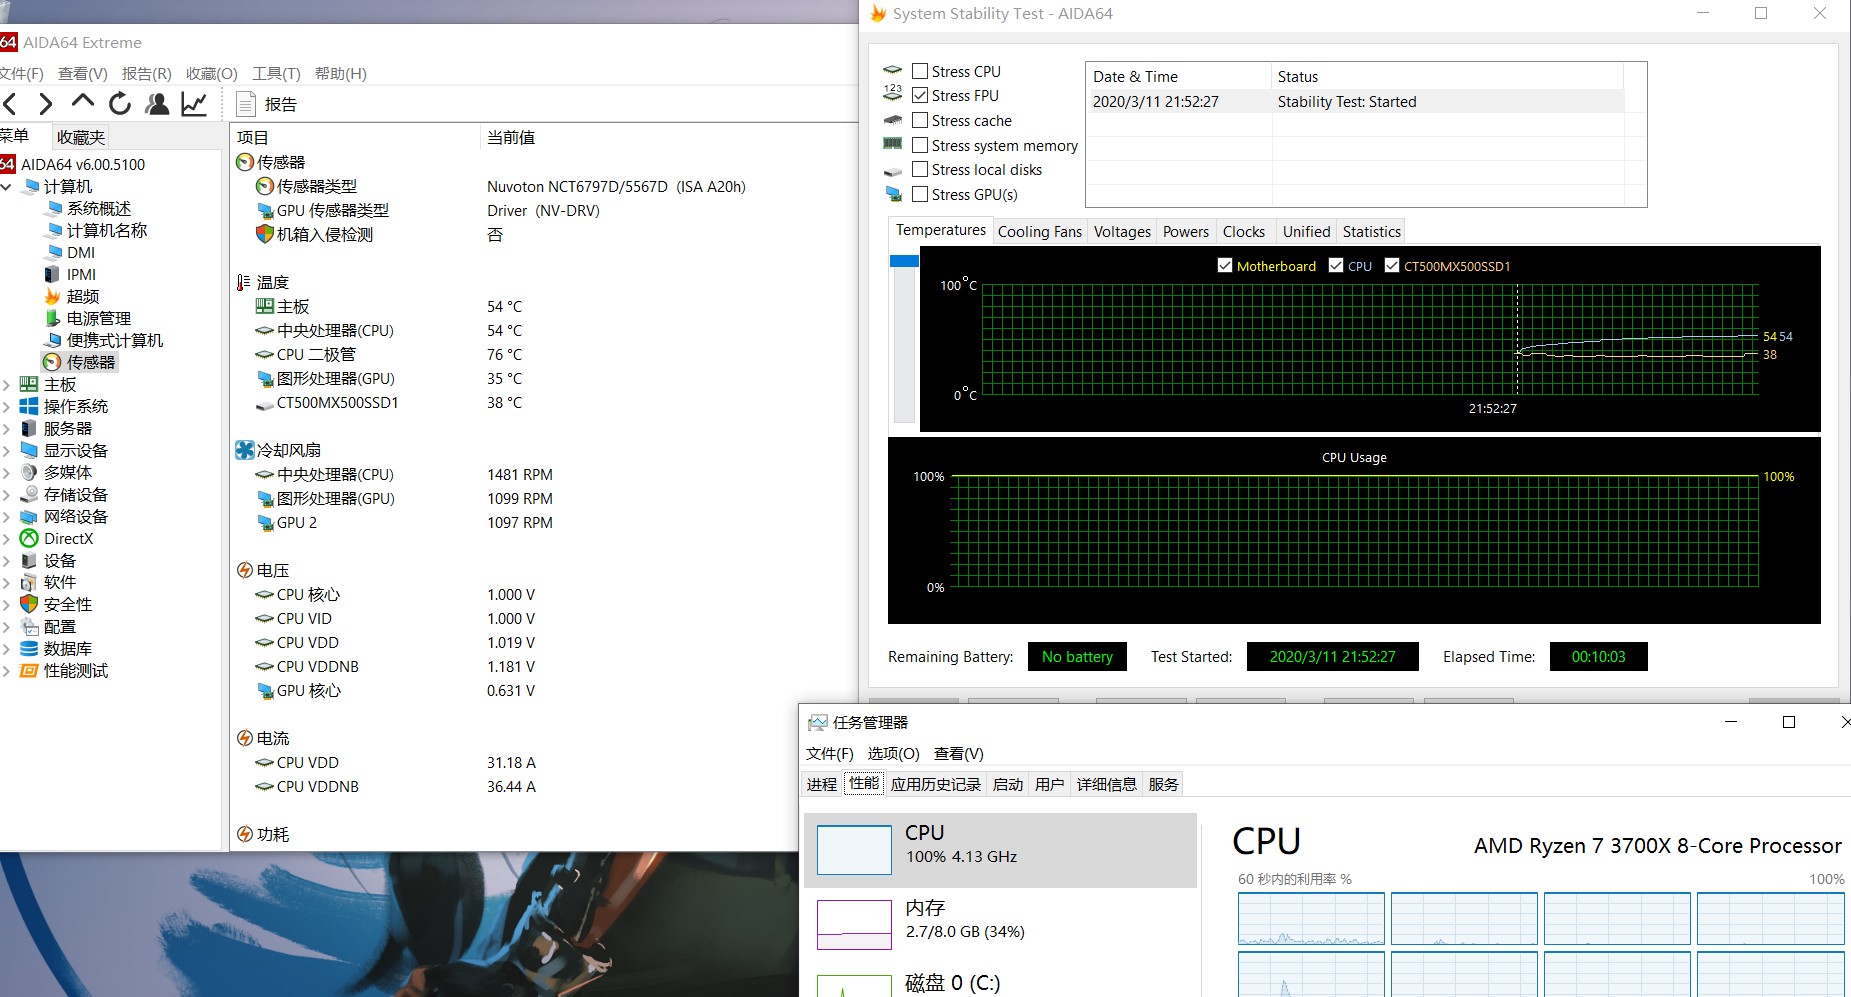Toggle the CT500MX500SSD1 graph checkbox

1392,265
